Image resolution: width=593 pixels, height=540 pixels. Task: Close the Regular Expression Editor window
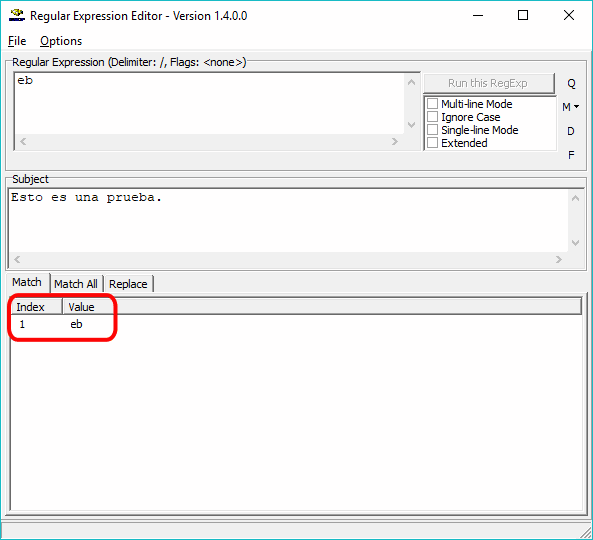click(568, 16)
